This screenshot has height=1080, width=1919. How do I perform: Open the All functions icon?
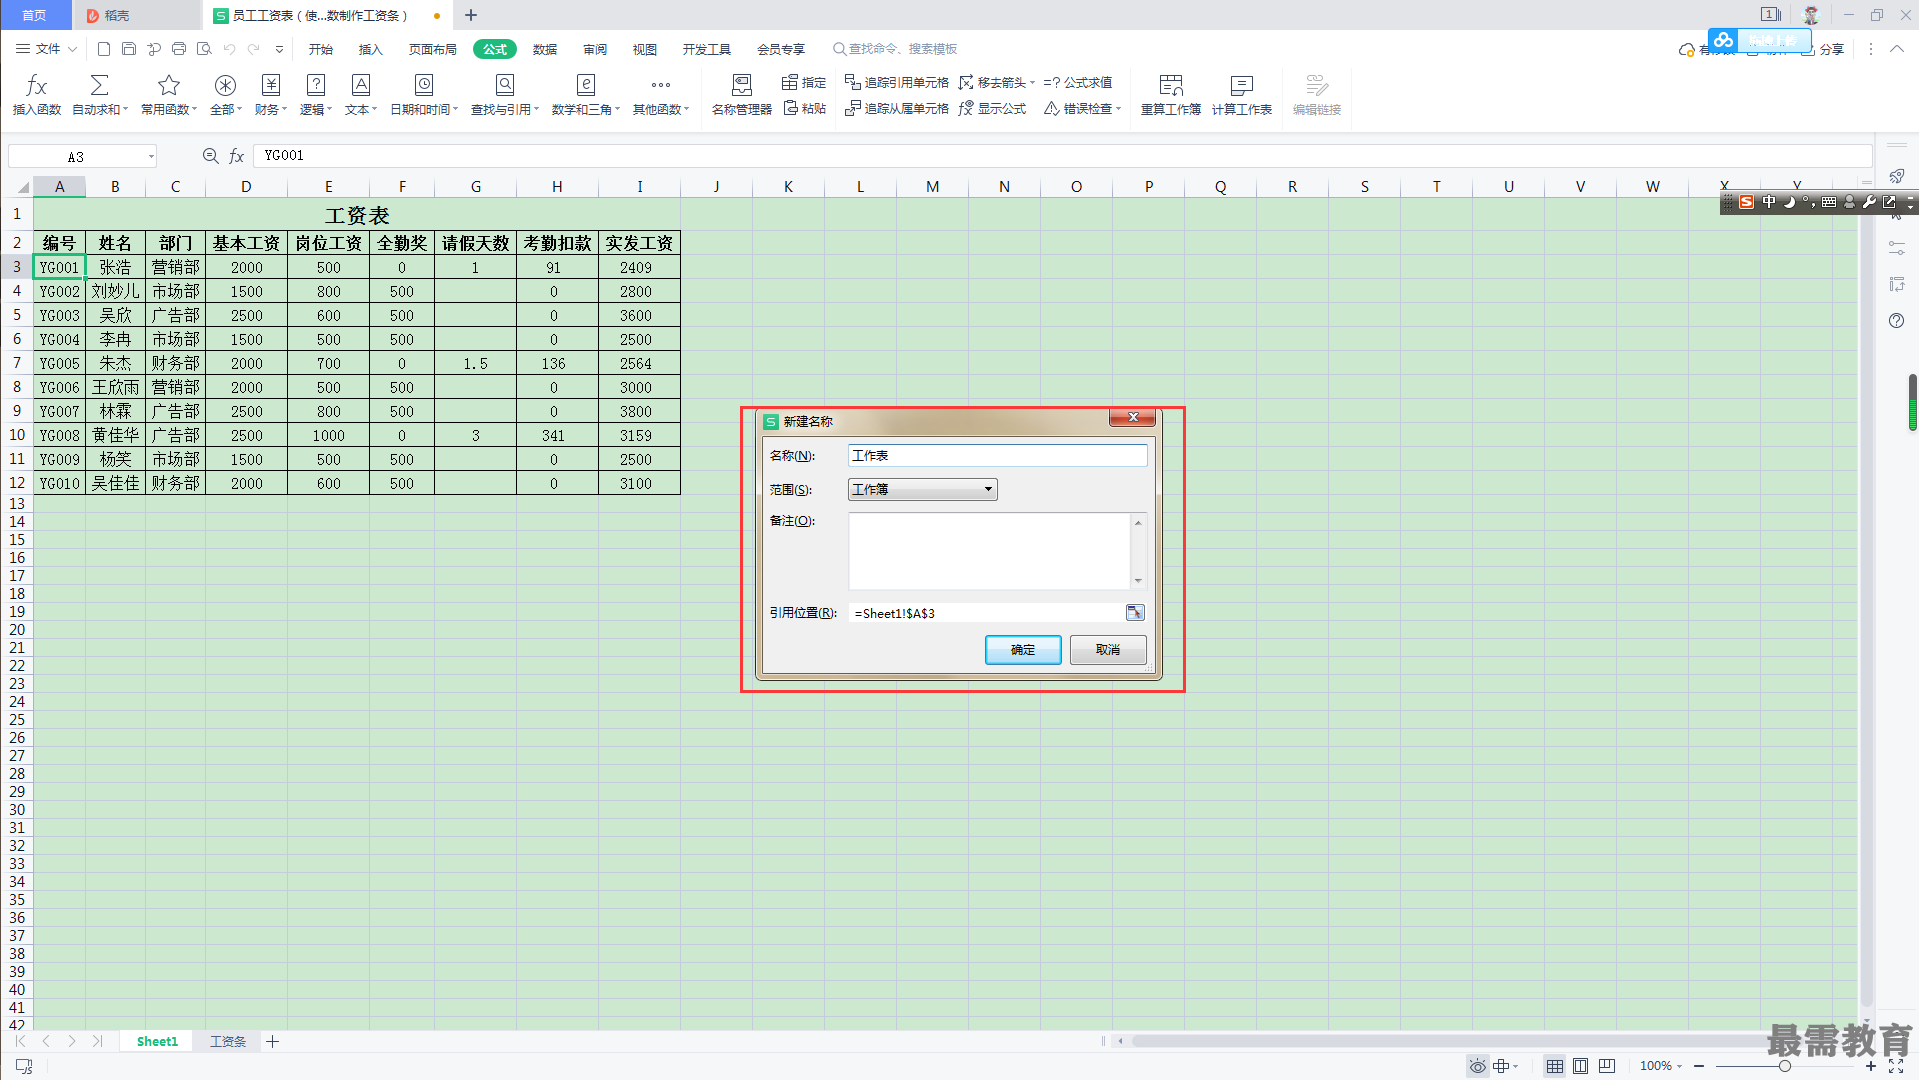click(225, 86)
